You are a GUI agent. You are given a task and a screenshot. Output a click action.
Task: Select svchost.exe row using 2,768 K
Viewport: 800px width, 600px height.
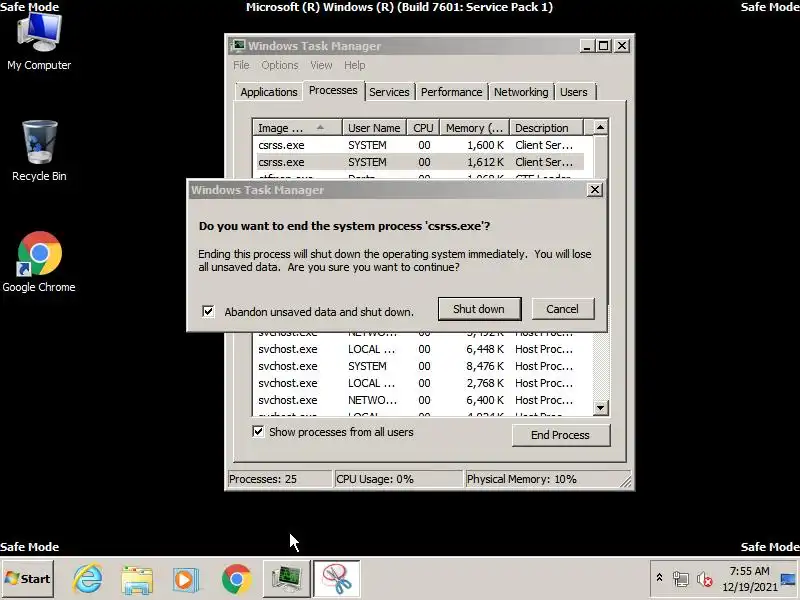[x=422, y=383]
